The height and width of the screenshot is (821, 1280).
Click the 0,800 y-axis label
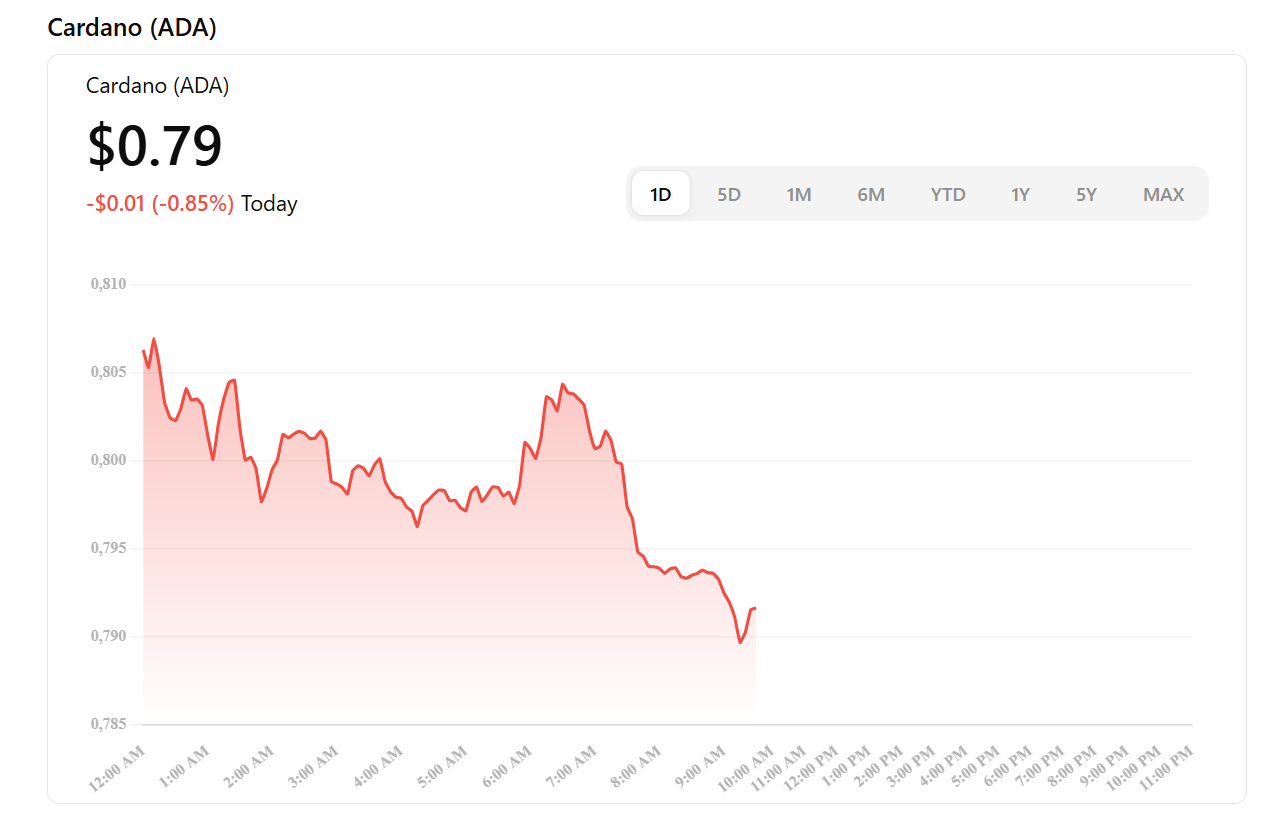click(x=109, y=460)
